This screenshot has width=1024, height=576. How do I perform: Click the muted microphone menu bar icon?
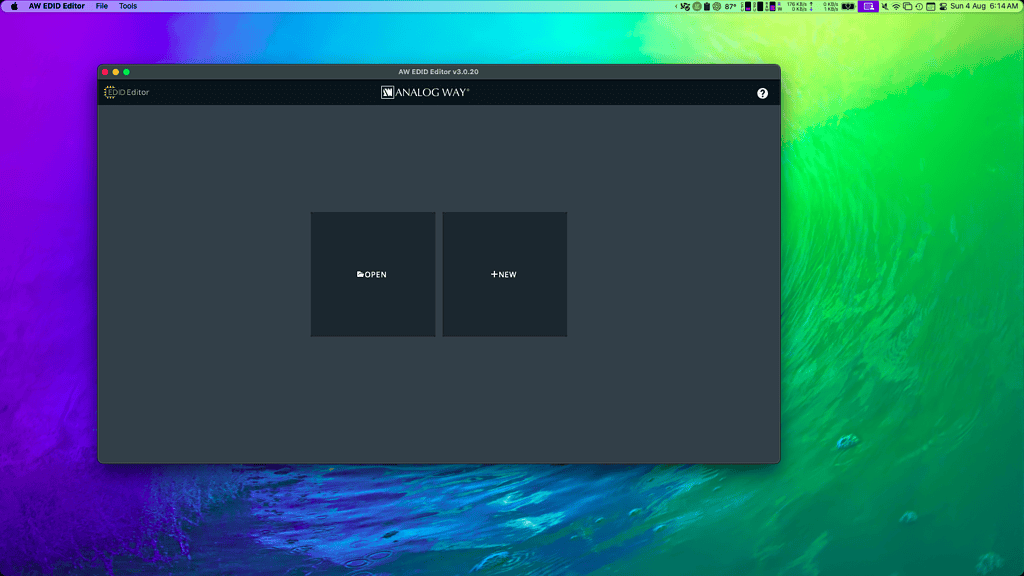point(883,6)
